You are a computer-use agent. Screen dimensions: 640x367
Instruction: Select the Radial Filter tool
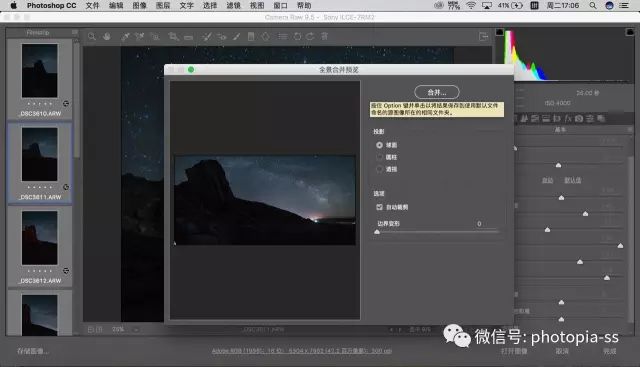[266, 36]
